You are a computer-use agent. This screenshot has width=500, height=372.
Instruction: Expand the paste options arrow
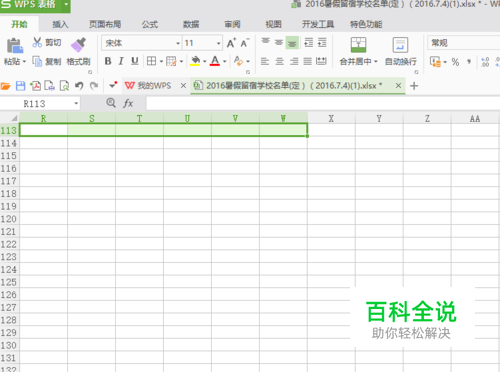click(x=24, y=62)
